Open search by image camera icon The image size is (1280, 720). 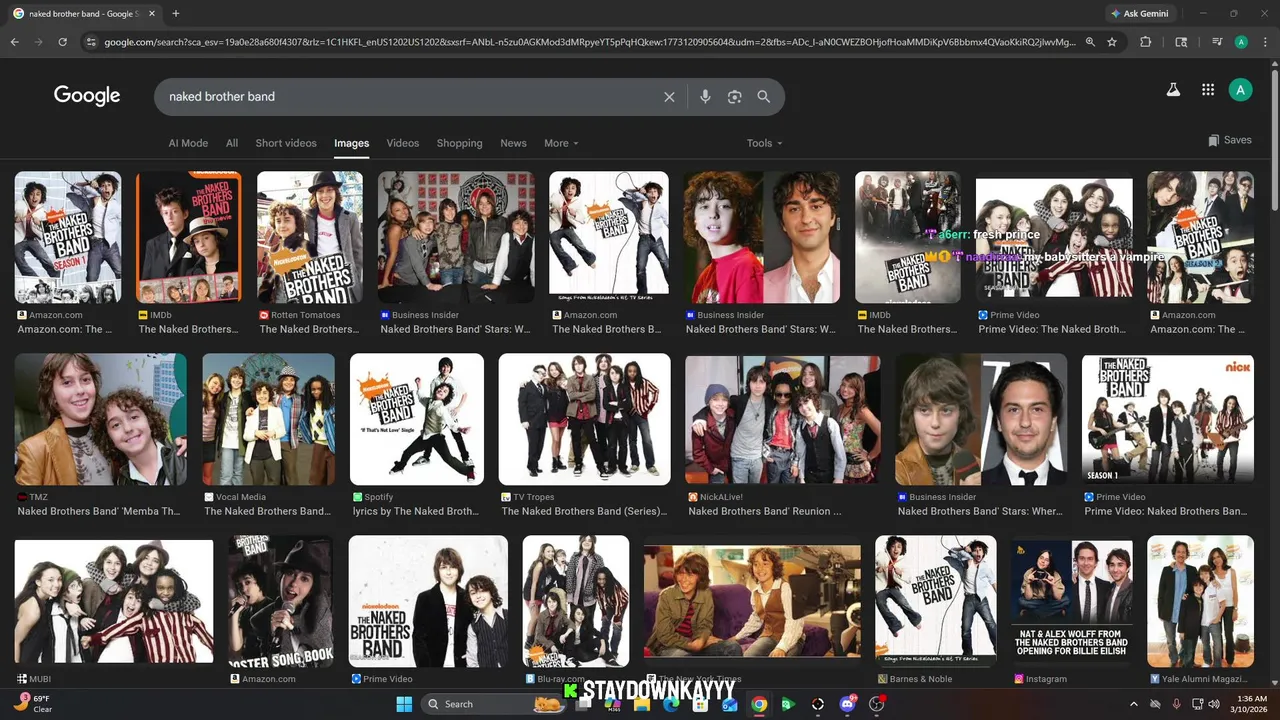pyautogui.click(x=735, y=97)
